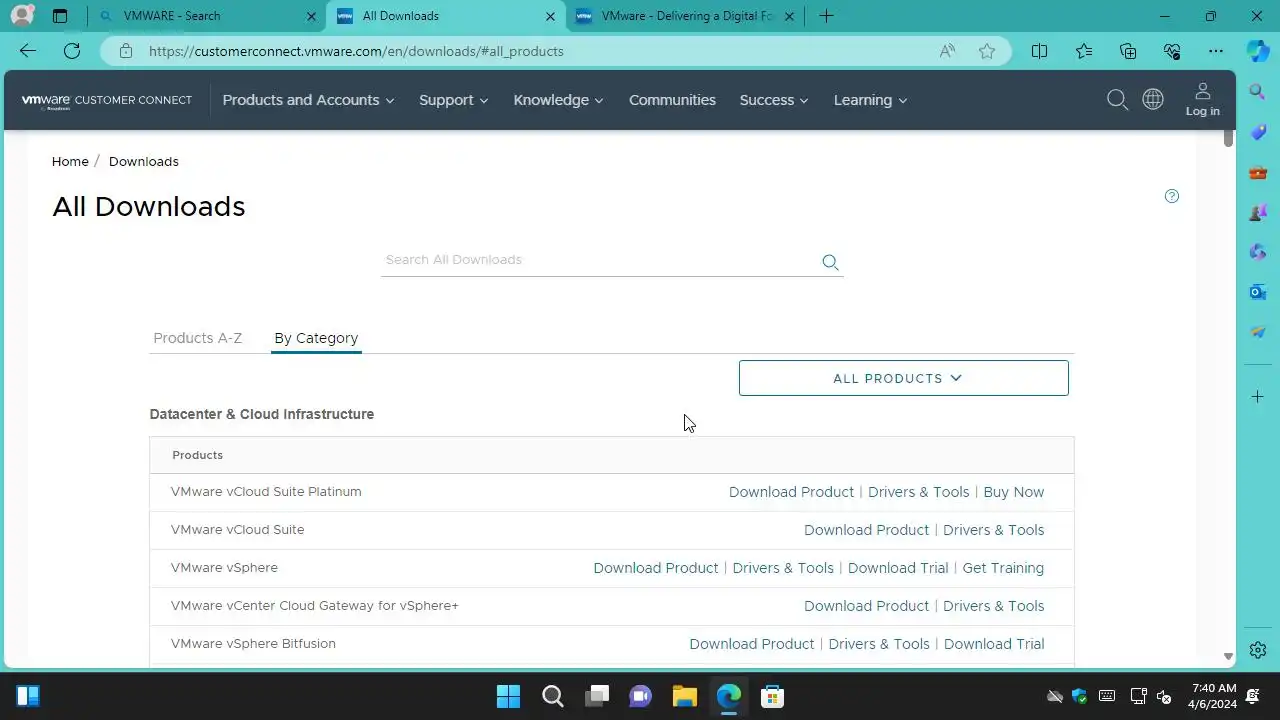Click Download Product for VMware vSphere
1280x720 pixels.
tap(656, 568)
